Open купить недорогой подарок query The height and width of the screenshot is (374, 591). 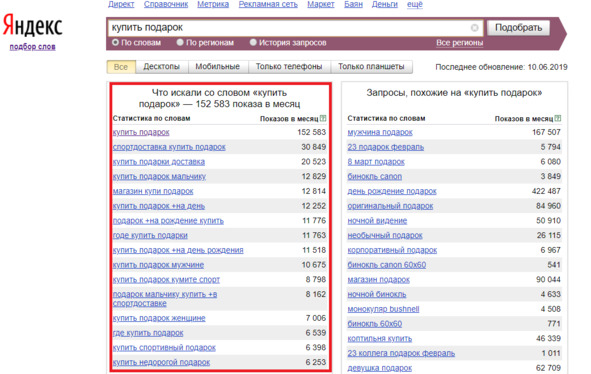(x=161, y=362)
